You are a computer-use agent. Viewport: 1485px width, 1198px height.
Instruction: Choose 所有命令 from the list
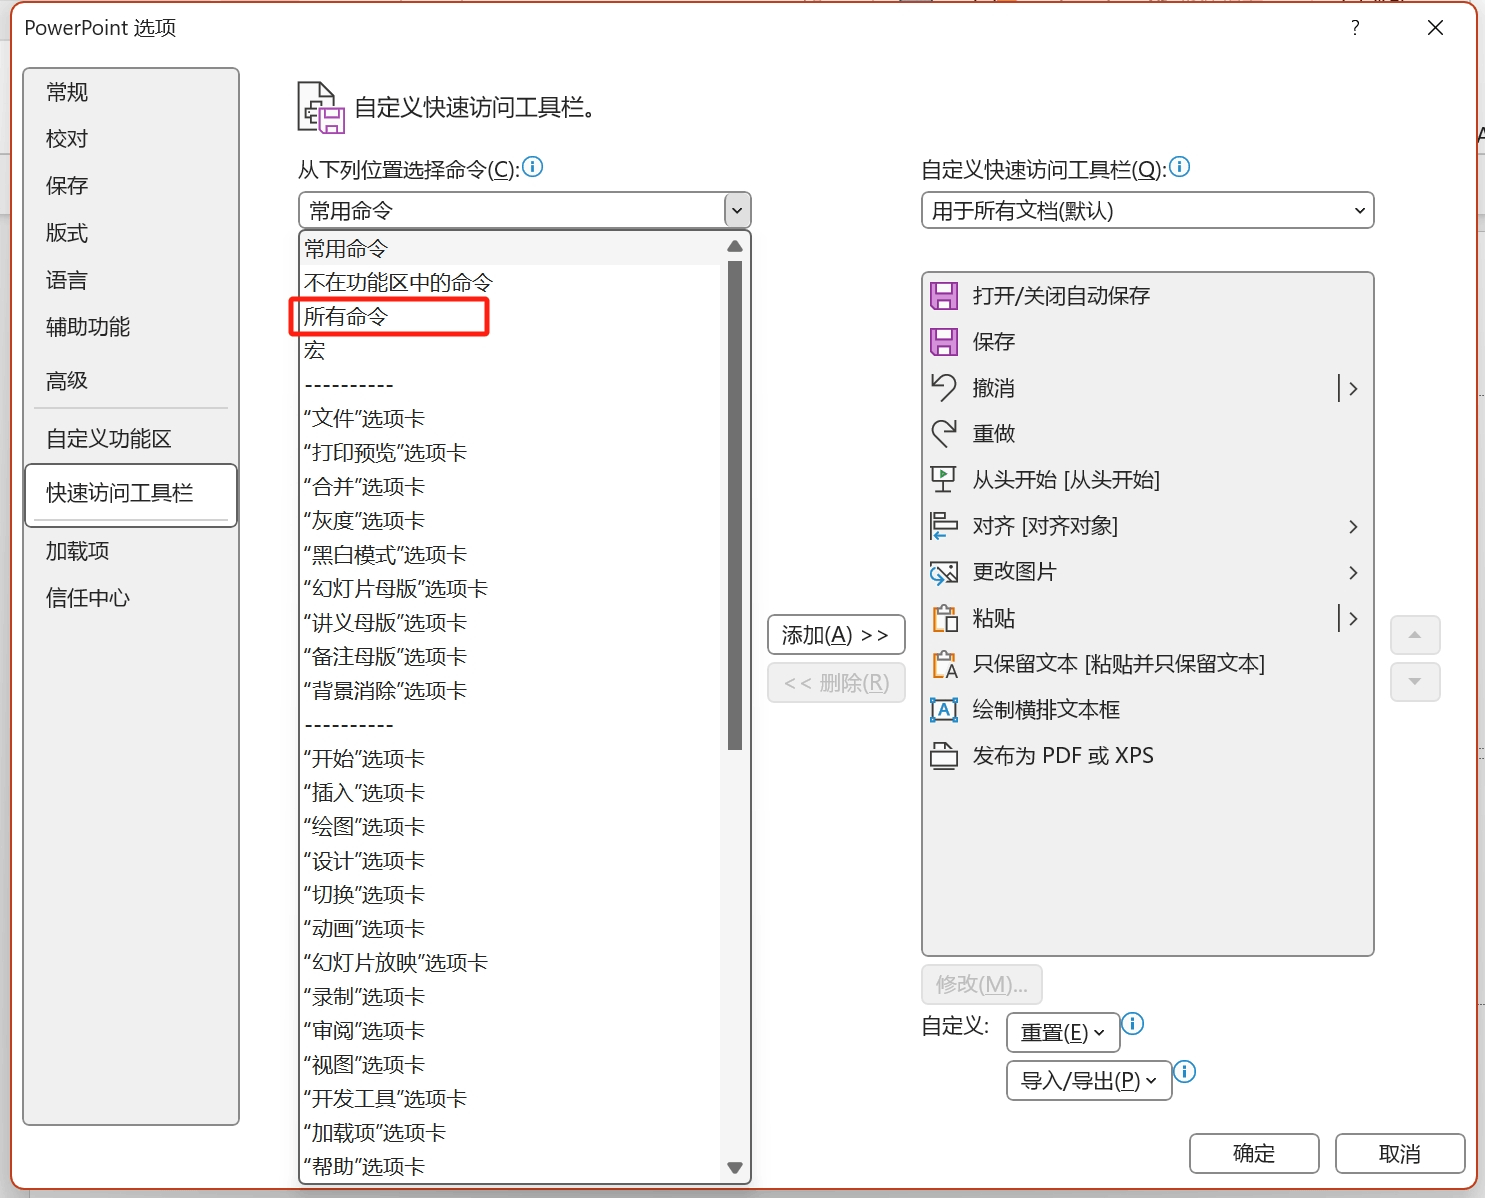[510, 317]
